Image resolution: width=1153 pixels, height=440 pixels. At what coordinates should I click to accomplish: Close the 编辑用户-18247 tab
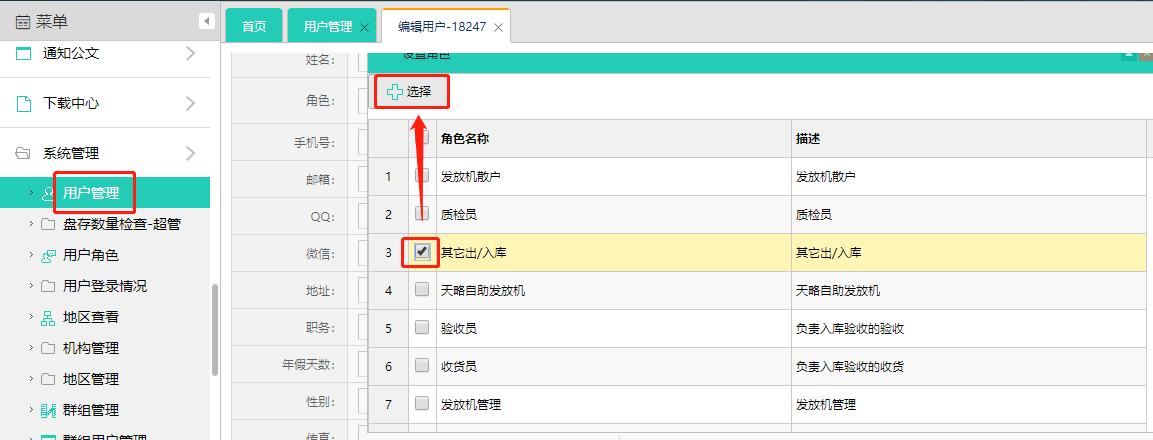(498, 28)
